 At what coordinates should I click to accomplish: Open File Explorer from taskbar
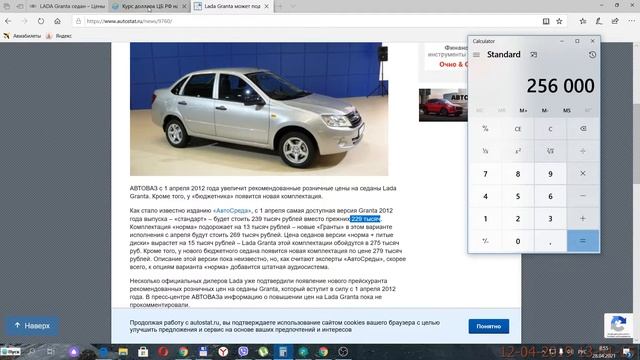pyautogui.click(x=123, y=351)
